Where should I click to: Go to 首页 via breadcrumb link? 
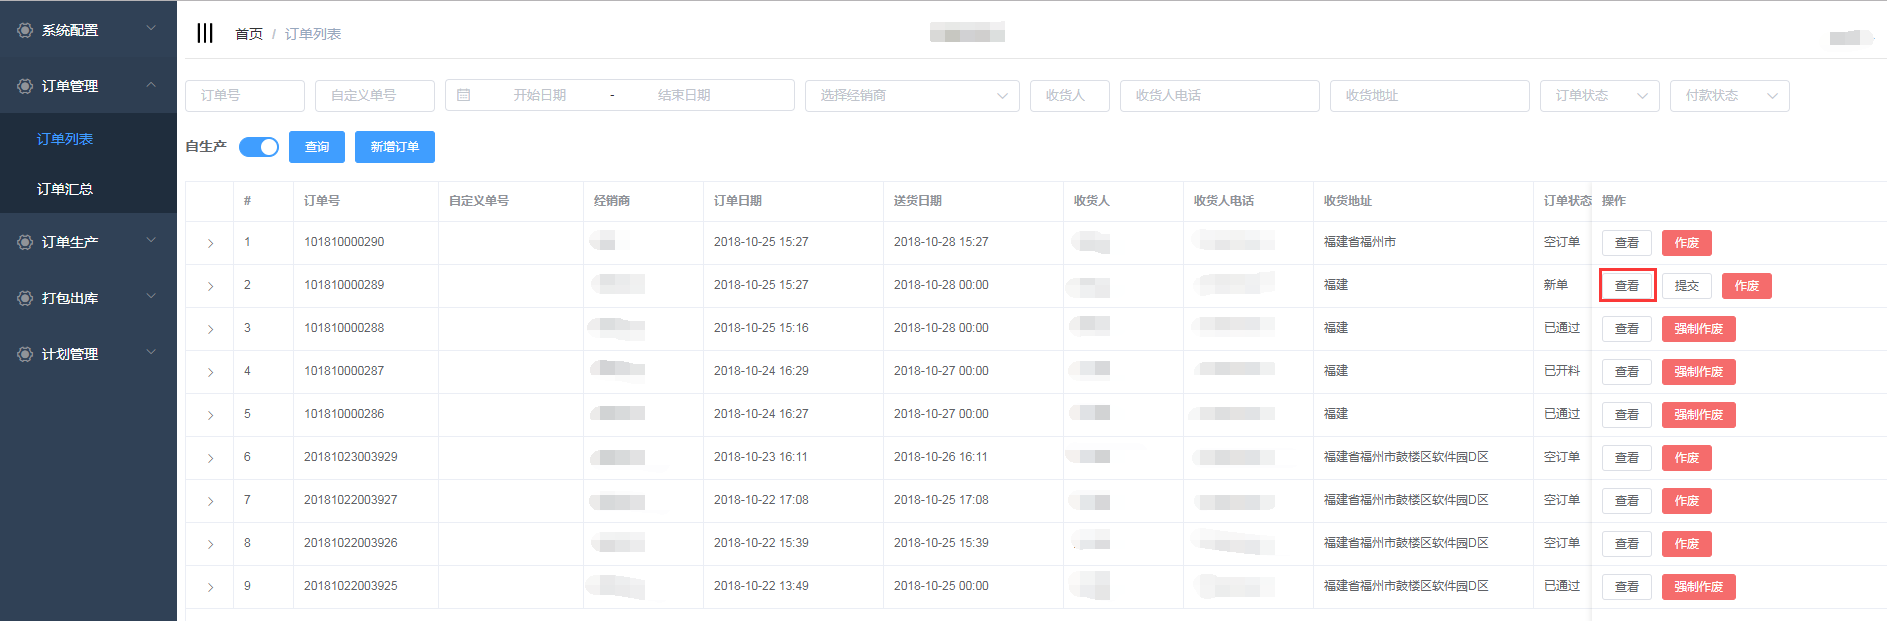coord(248,34)
